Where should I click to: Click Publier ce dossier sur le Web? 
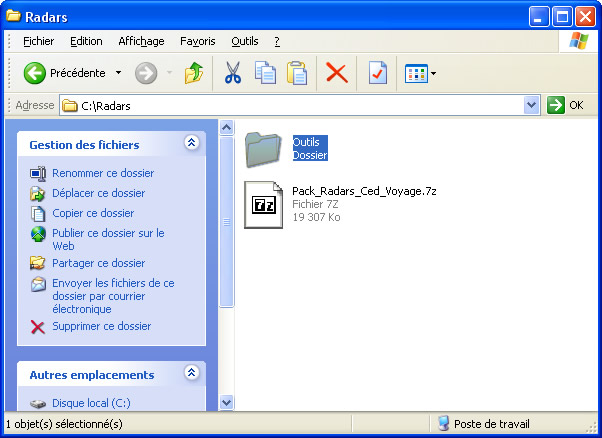[108, 240]
